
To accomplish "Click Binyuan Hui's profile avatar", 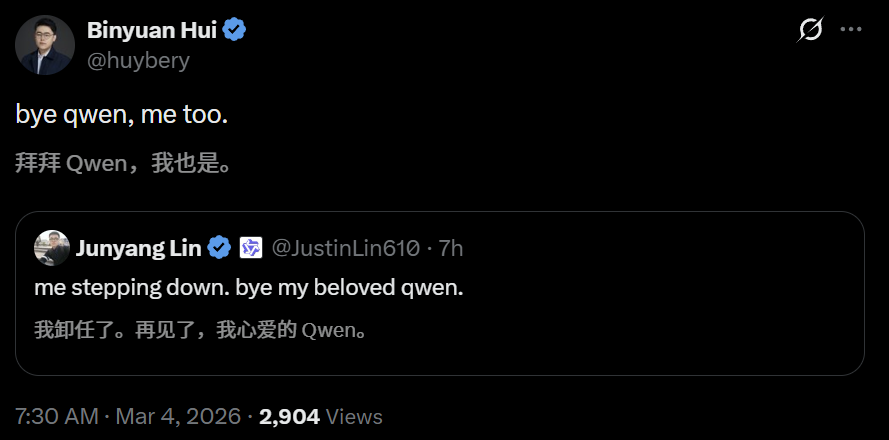I will pyautogui.click(x=45, y=45).
